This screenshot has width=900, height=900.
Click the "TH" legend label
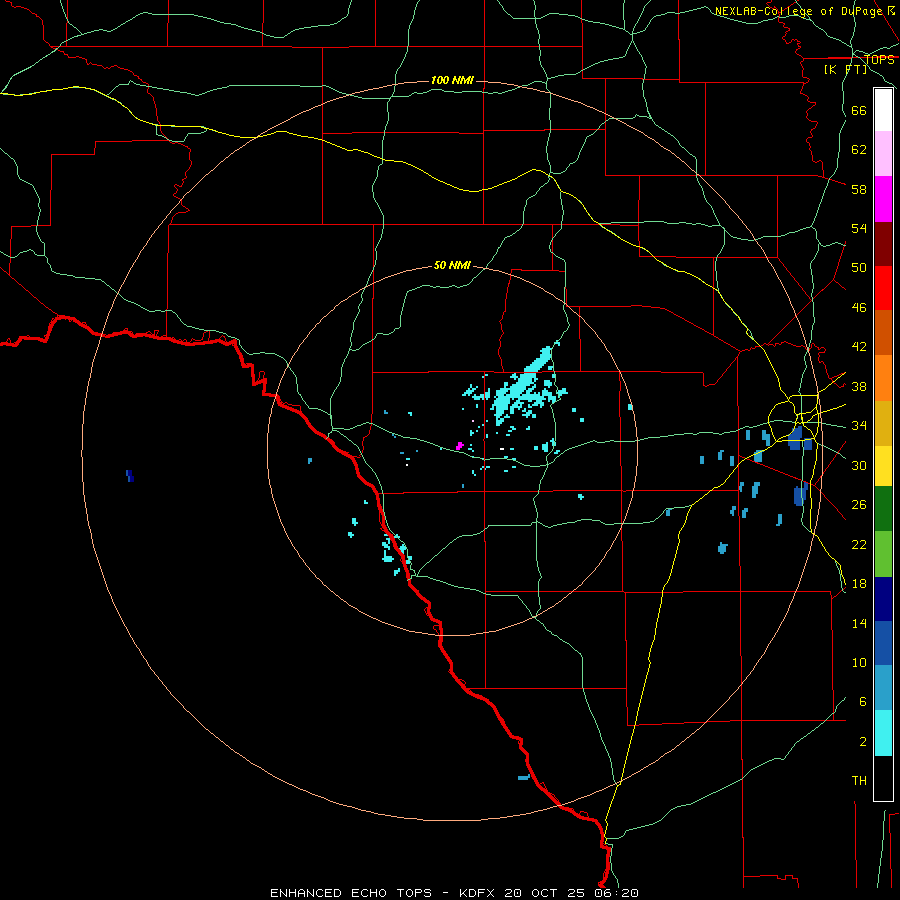tap(859, 781)
